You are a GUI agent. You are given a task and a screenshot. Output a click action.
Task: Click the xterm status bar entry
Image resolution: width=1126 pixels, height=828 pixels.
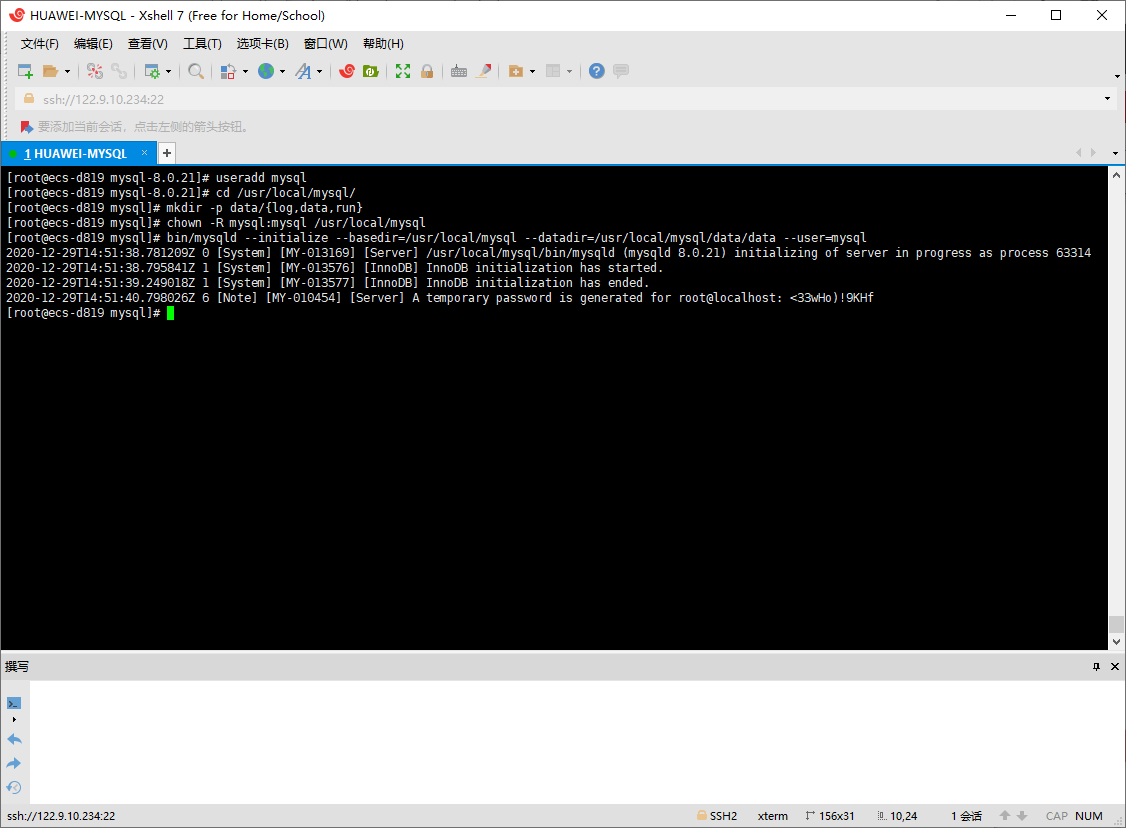773,816
